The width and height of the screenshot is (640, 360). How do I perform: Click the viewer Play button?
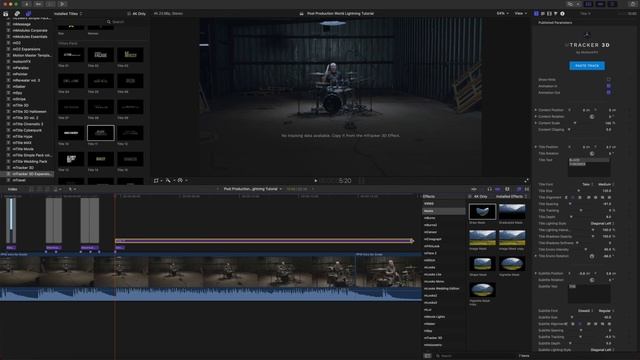[316, 180]
